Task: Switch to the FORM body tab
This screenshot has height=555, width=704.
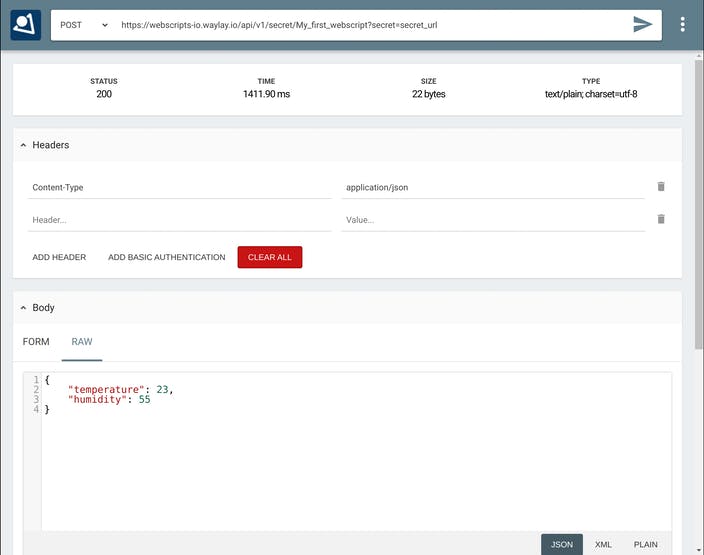Action: (x=36, y=342)
